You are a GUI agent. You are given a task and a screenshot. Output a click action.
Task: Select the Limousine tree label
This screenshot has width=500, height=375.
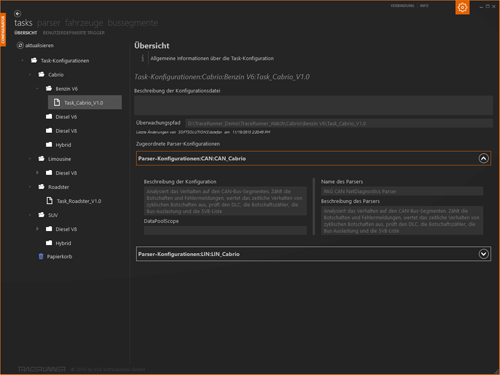[x=59, y=159]
